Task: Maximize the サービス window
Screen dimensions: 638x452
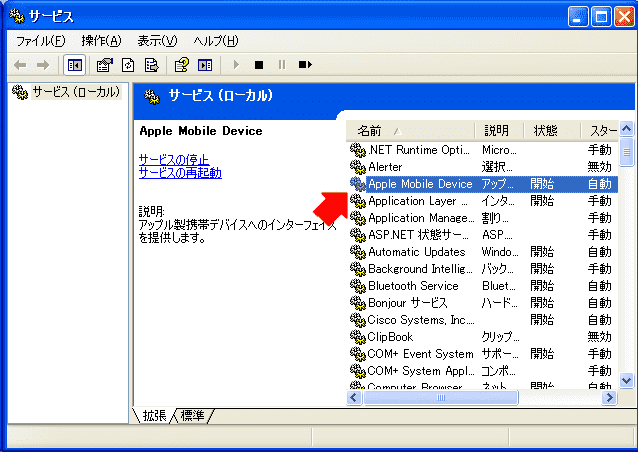Action: click(601, 17)
